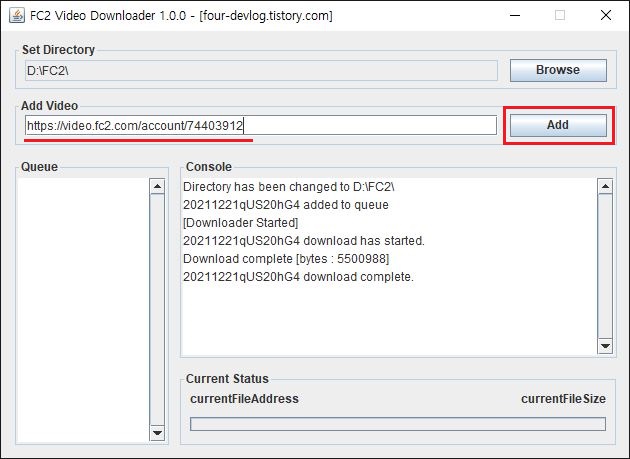630x459 pixels.
Task: Click the Console scrollbar track
Action: [605, 266]
